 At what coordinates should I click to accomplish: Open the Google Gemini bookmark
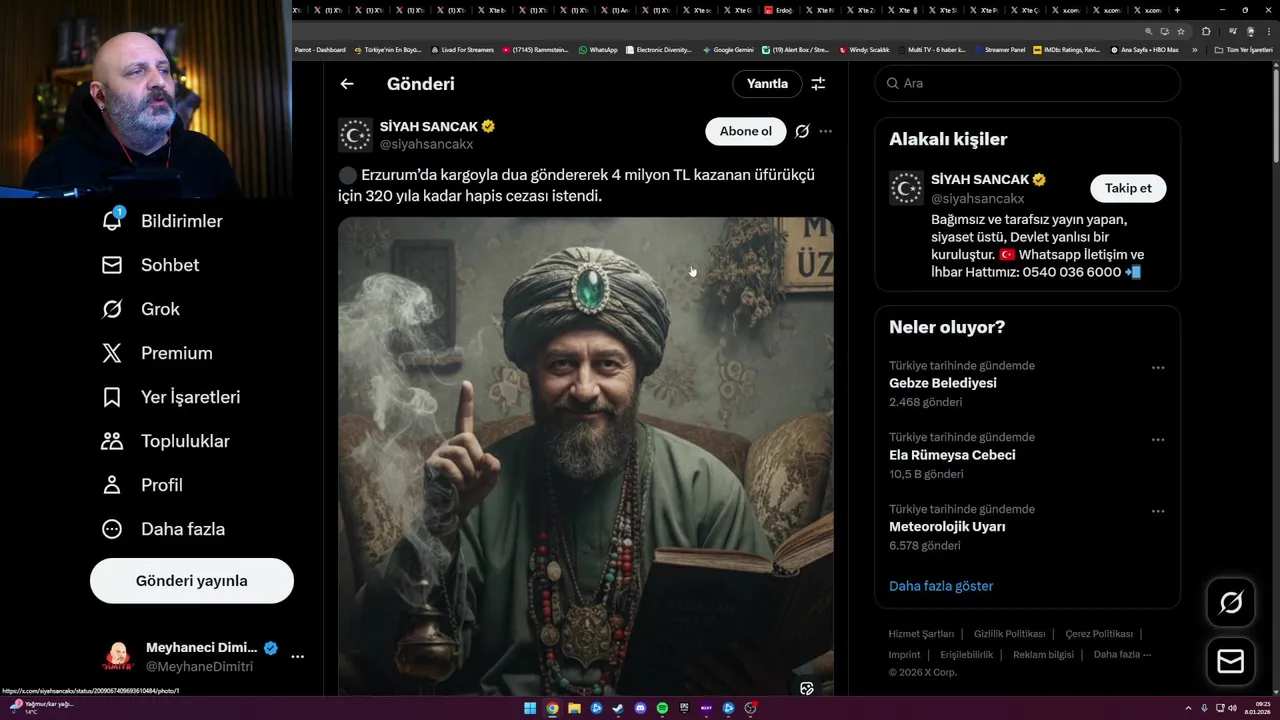(728, 49)
